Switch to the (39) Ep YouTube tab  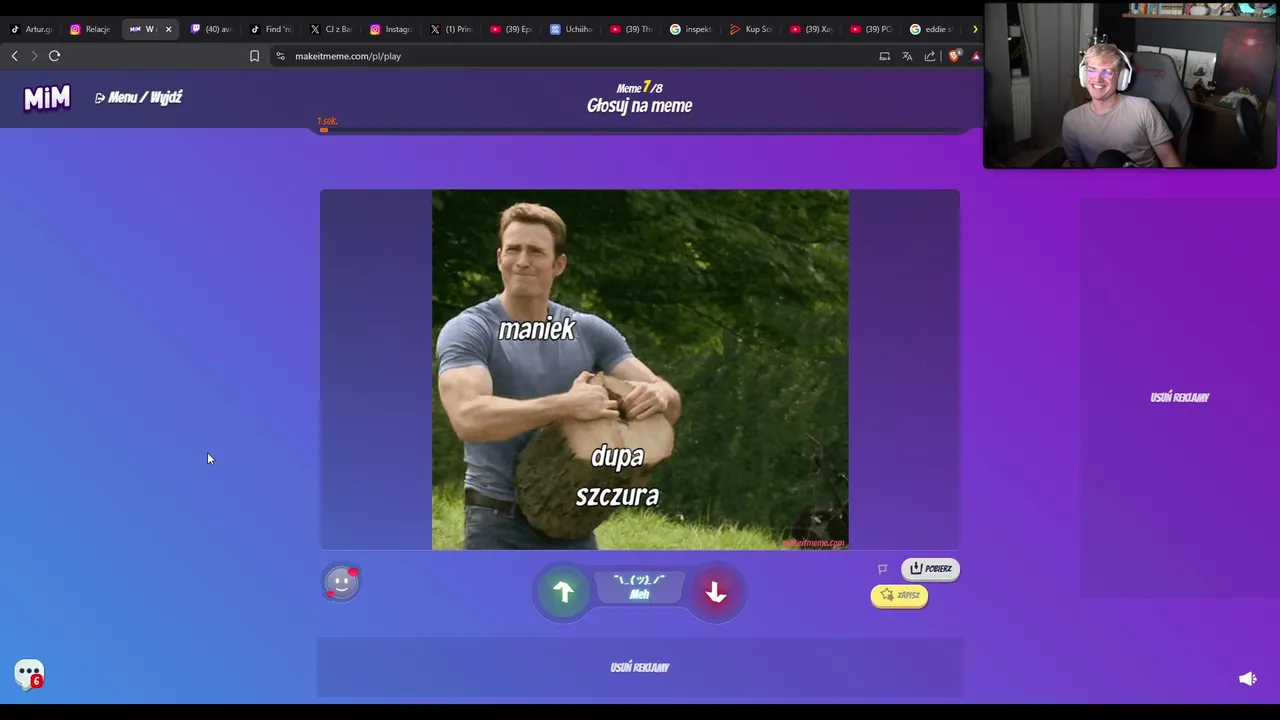point(511,29)
